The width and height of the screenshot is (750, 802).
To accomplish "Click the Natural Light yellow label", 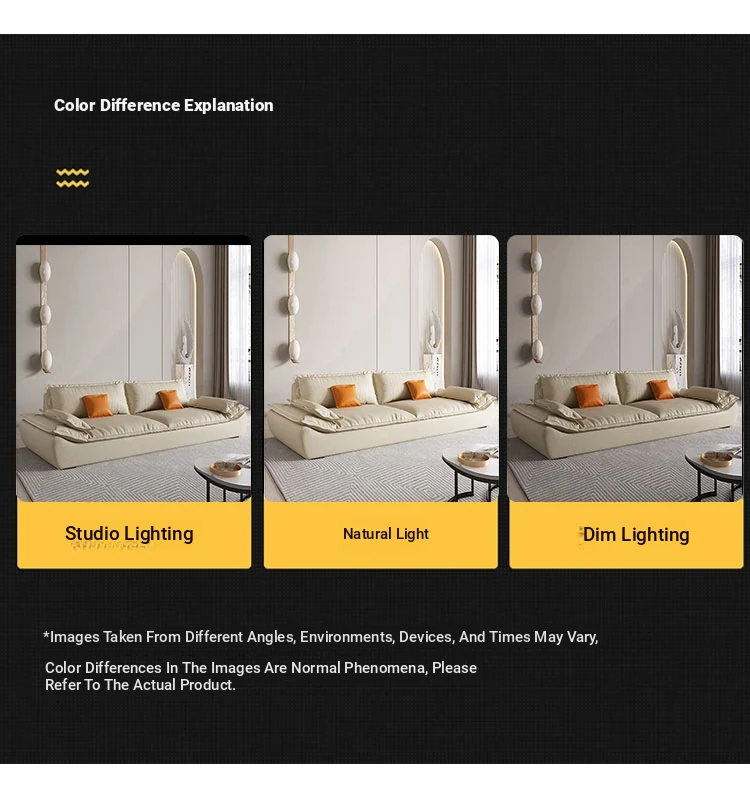I will pos(381,534).
